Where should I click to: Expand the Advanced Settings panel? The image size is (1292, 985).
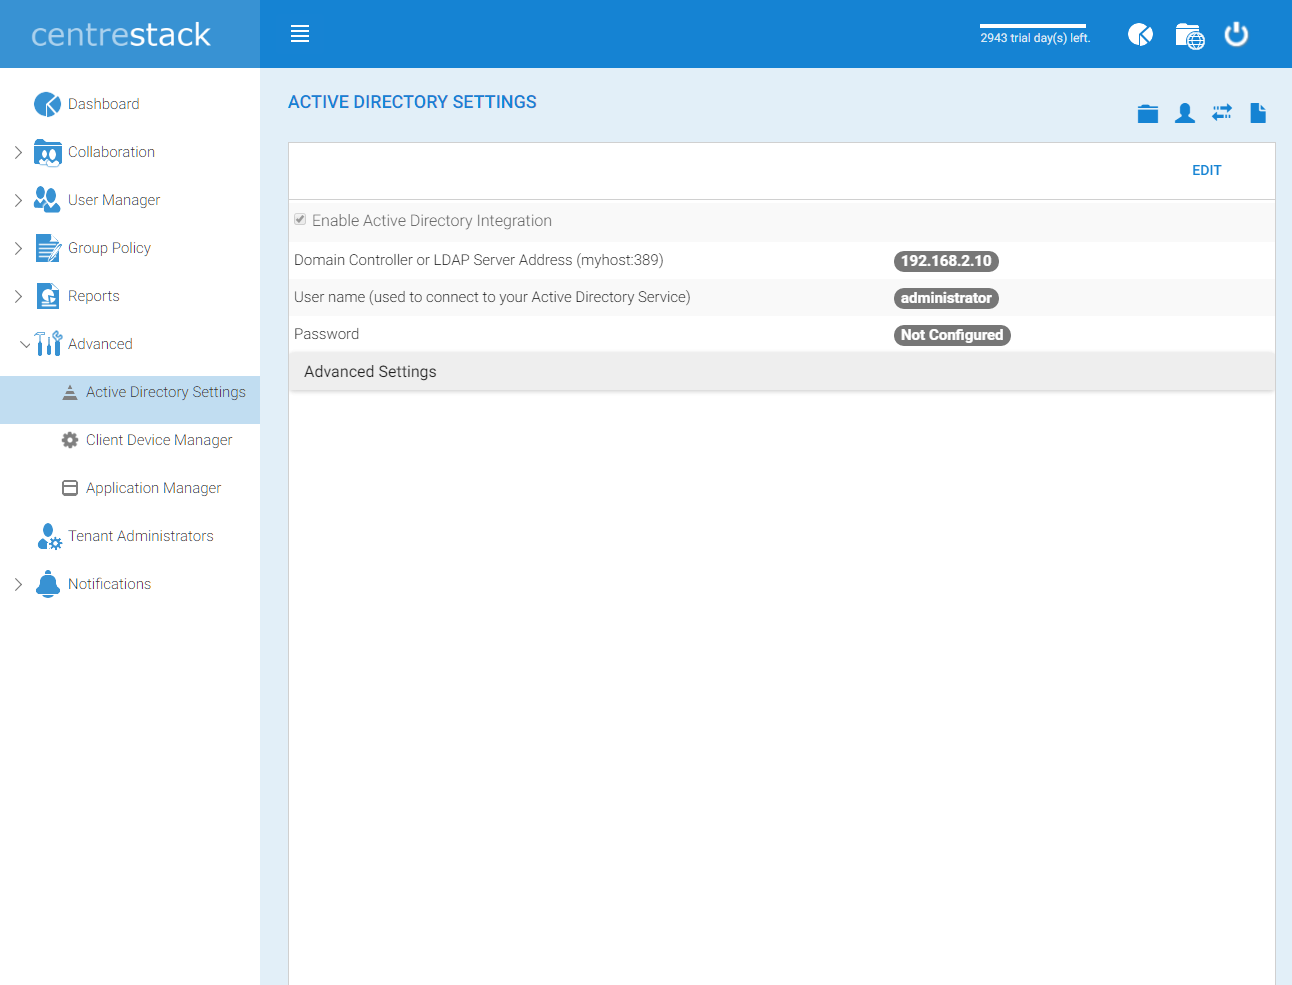pyautogui.click(x=781, y=371)
